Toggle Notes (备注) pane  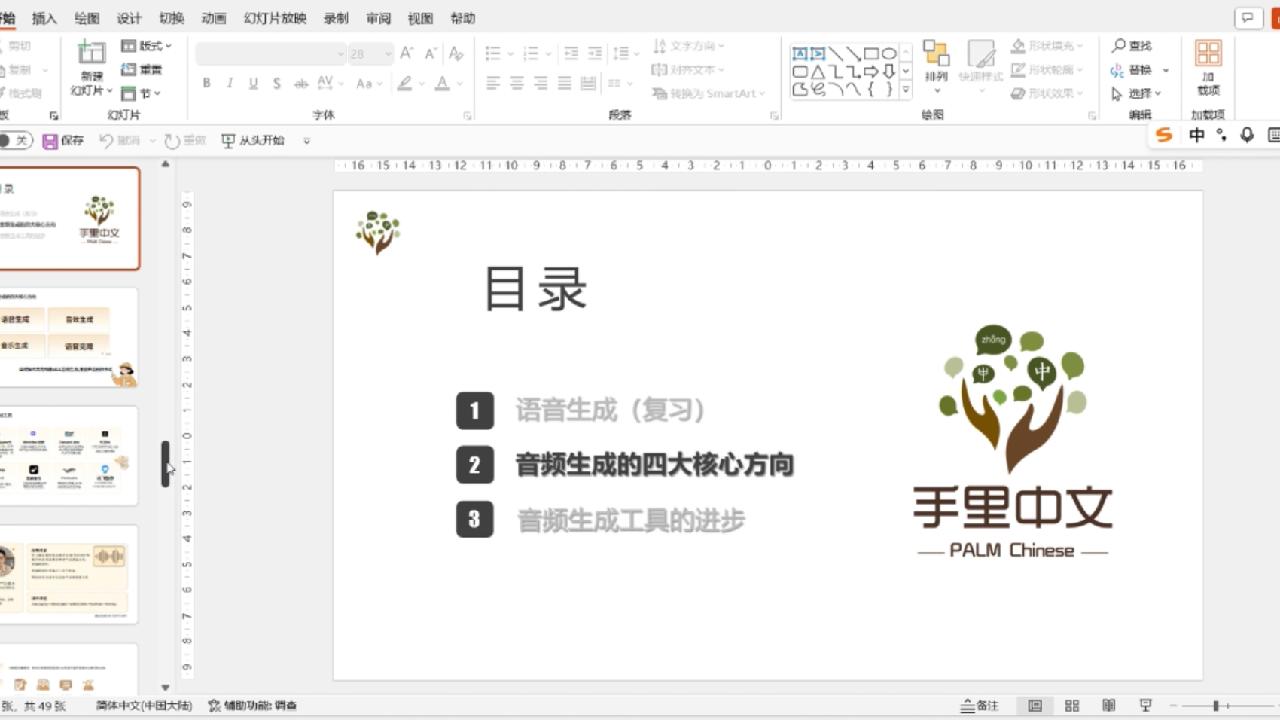click(x=979, y=706)
